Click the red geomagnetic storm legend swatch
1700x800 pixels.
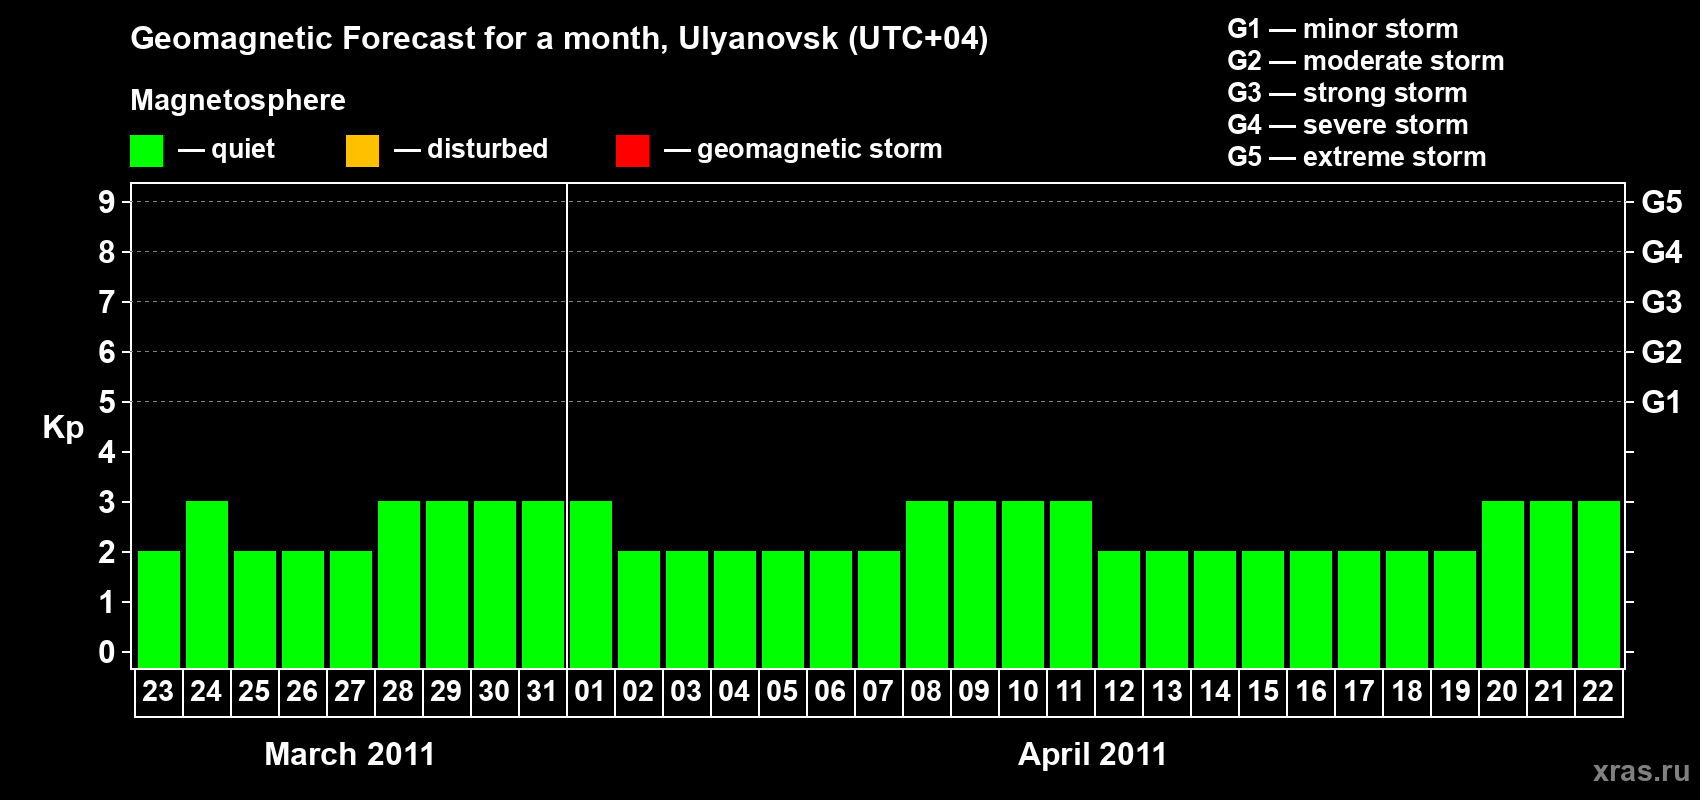[632, 151]
